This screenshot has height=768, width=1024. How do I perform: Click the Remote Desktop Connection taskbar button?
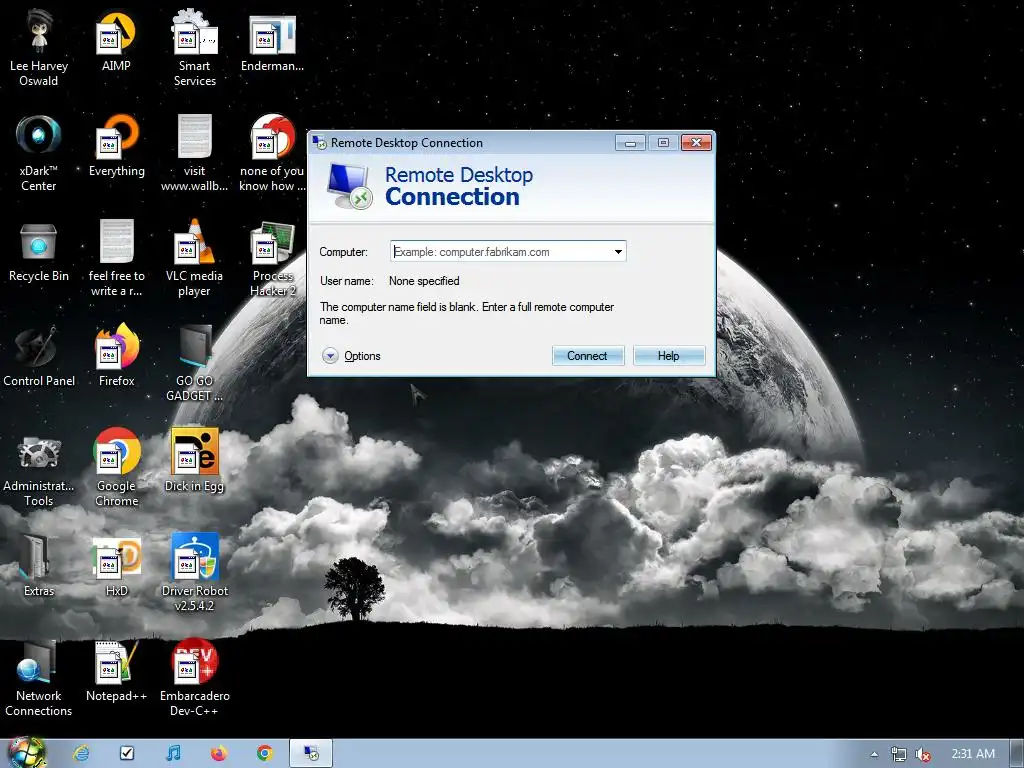click(x=312, y=753)
